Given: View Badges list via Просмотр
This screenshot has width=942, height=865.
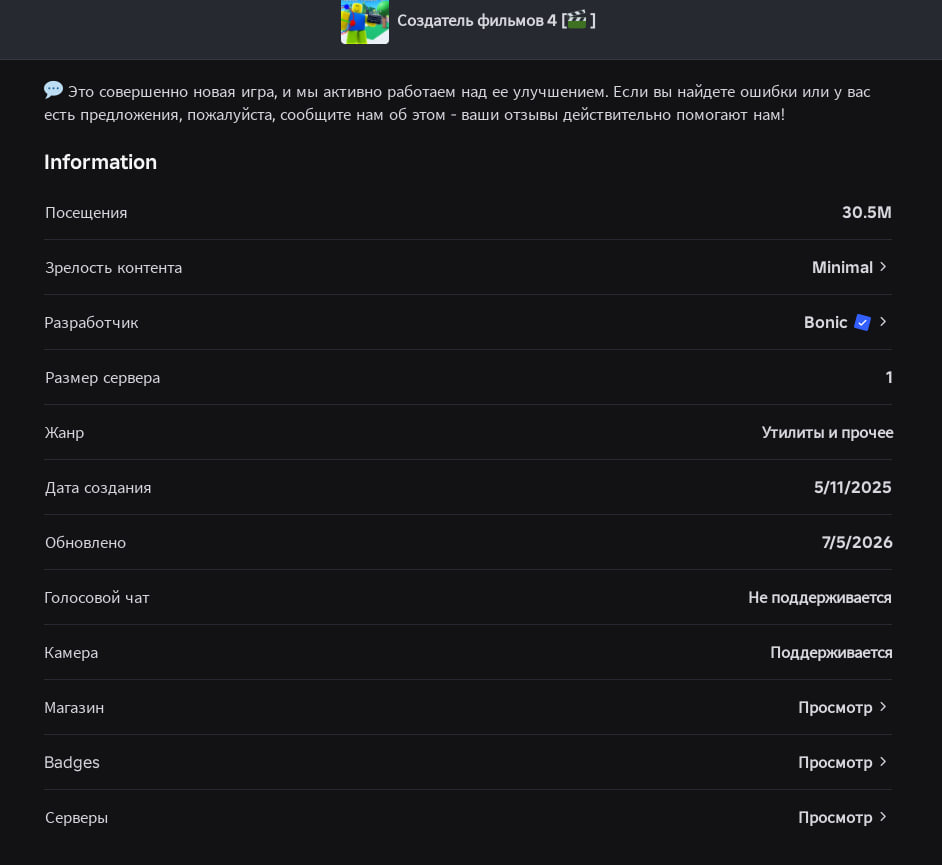Looking at the screenshot, I should coord(835,763).
